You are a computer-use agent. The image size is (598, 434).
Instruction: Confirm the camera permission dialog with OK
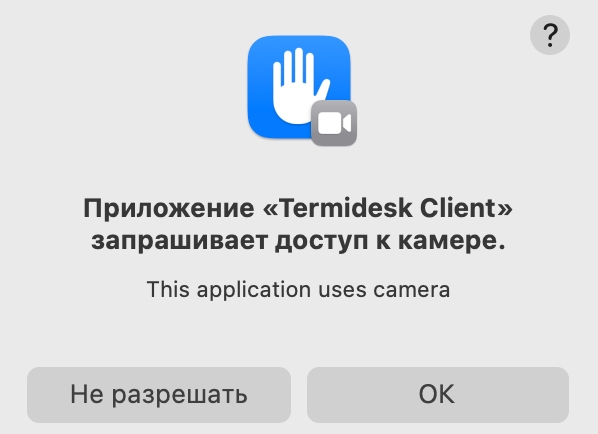click(x=438, y=395)
